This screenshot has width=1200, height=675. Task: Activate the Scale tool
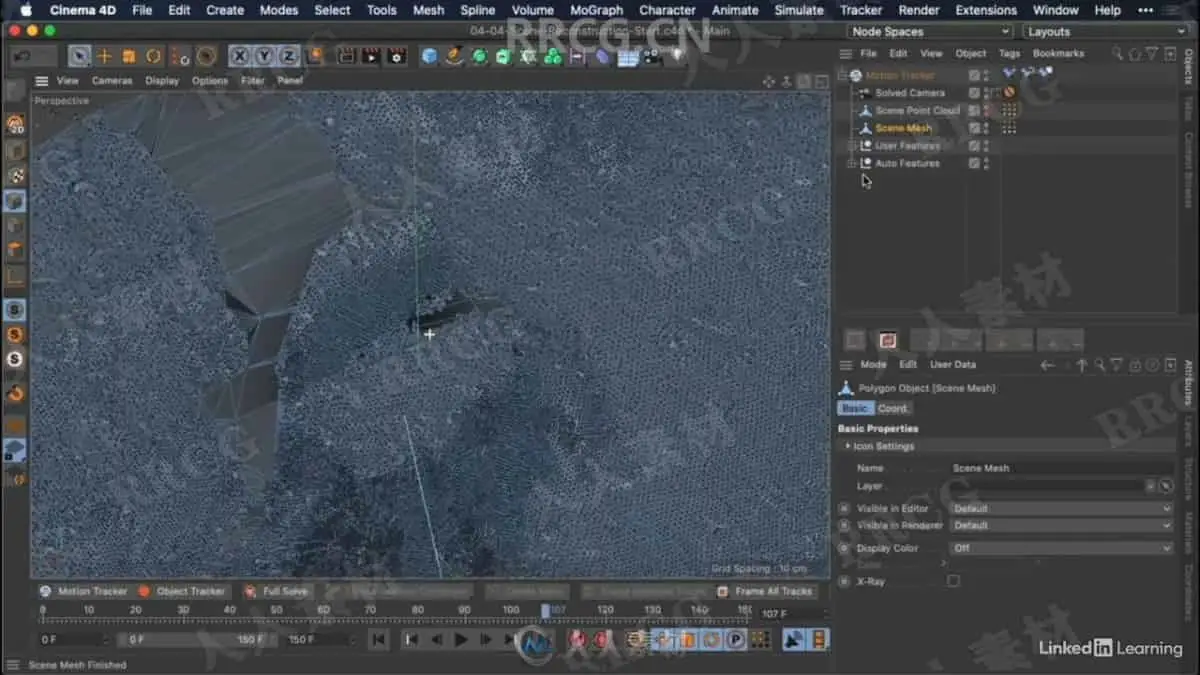tap(128, 56)
